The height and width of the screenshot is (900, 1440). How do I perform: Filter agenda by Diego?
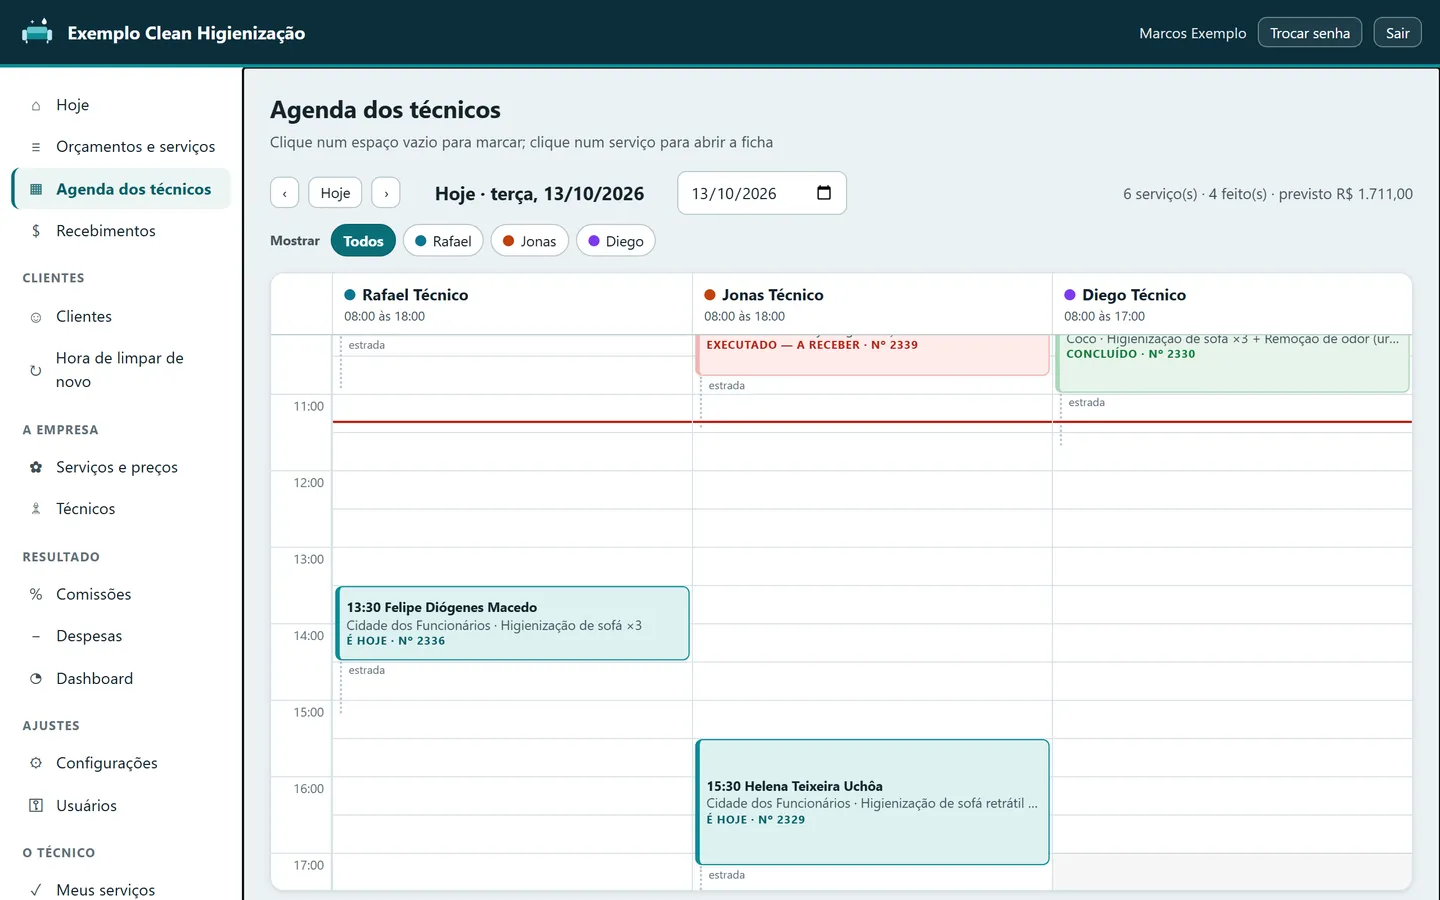click(x=616, y=241)
